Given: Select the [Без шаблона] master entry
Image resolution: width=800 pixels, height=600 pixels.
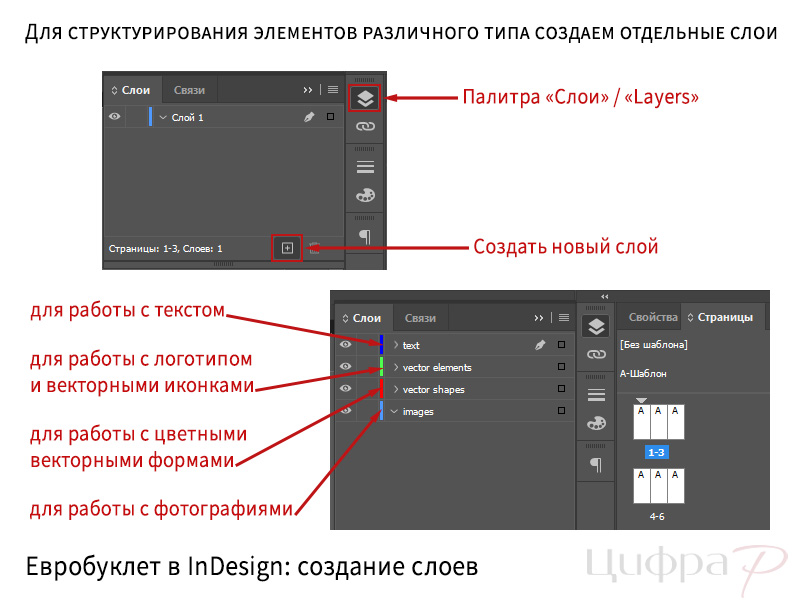Looking at the screenshot, I should 654,344.
